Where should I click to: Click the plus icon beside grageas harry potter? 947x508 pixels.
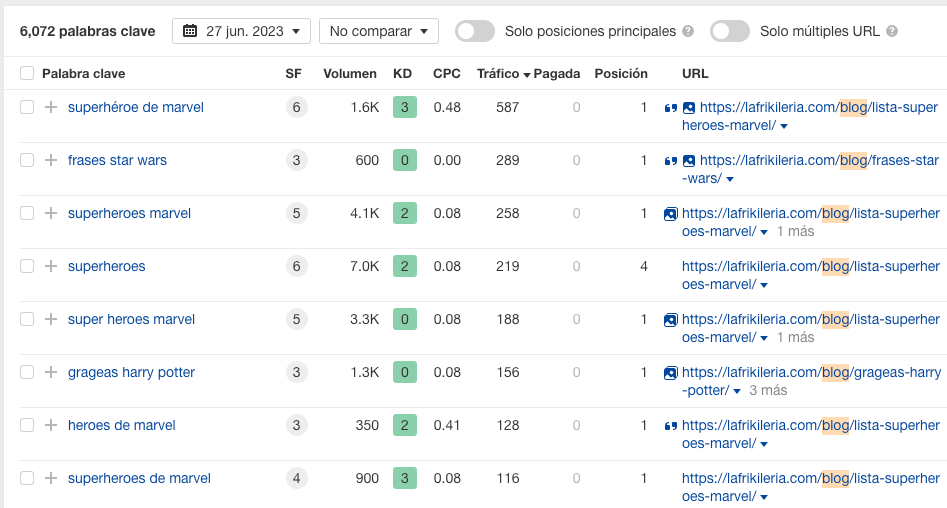click(x=51, y=372)
